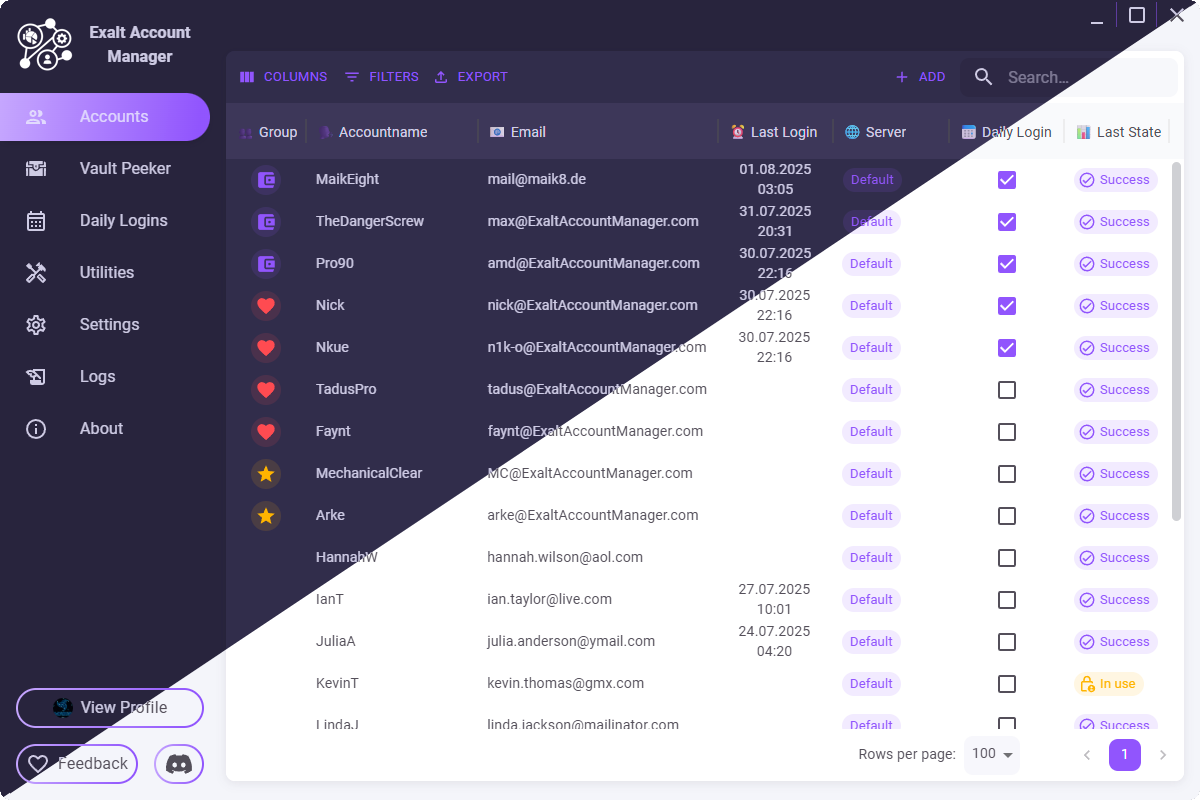Click the Exalt Account Manager logo
Viewport: 1200px width, 800px height.
(46, 46)
